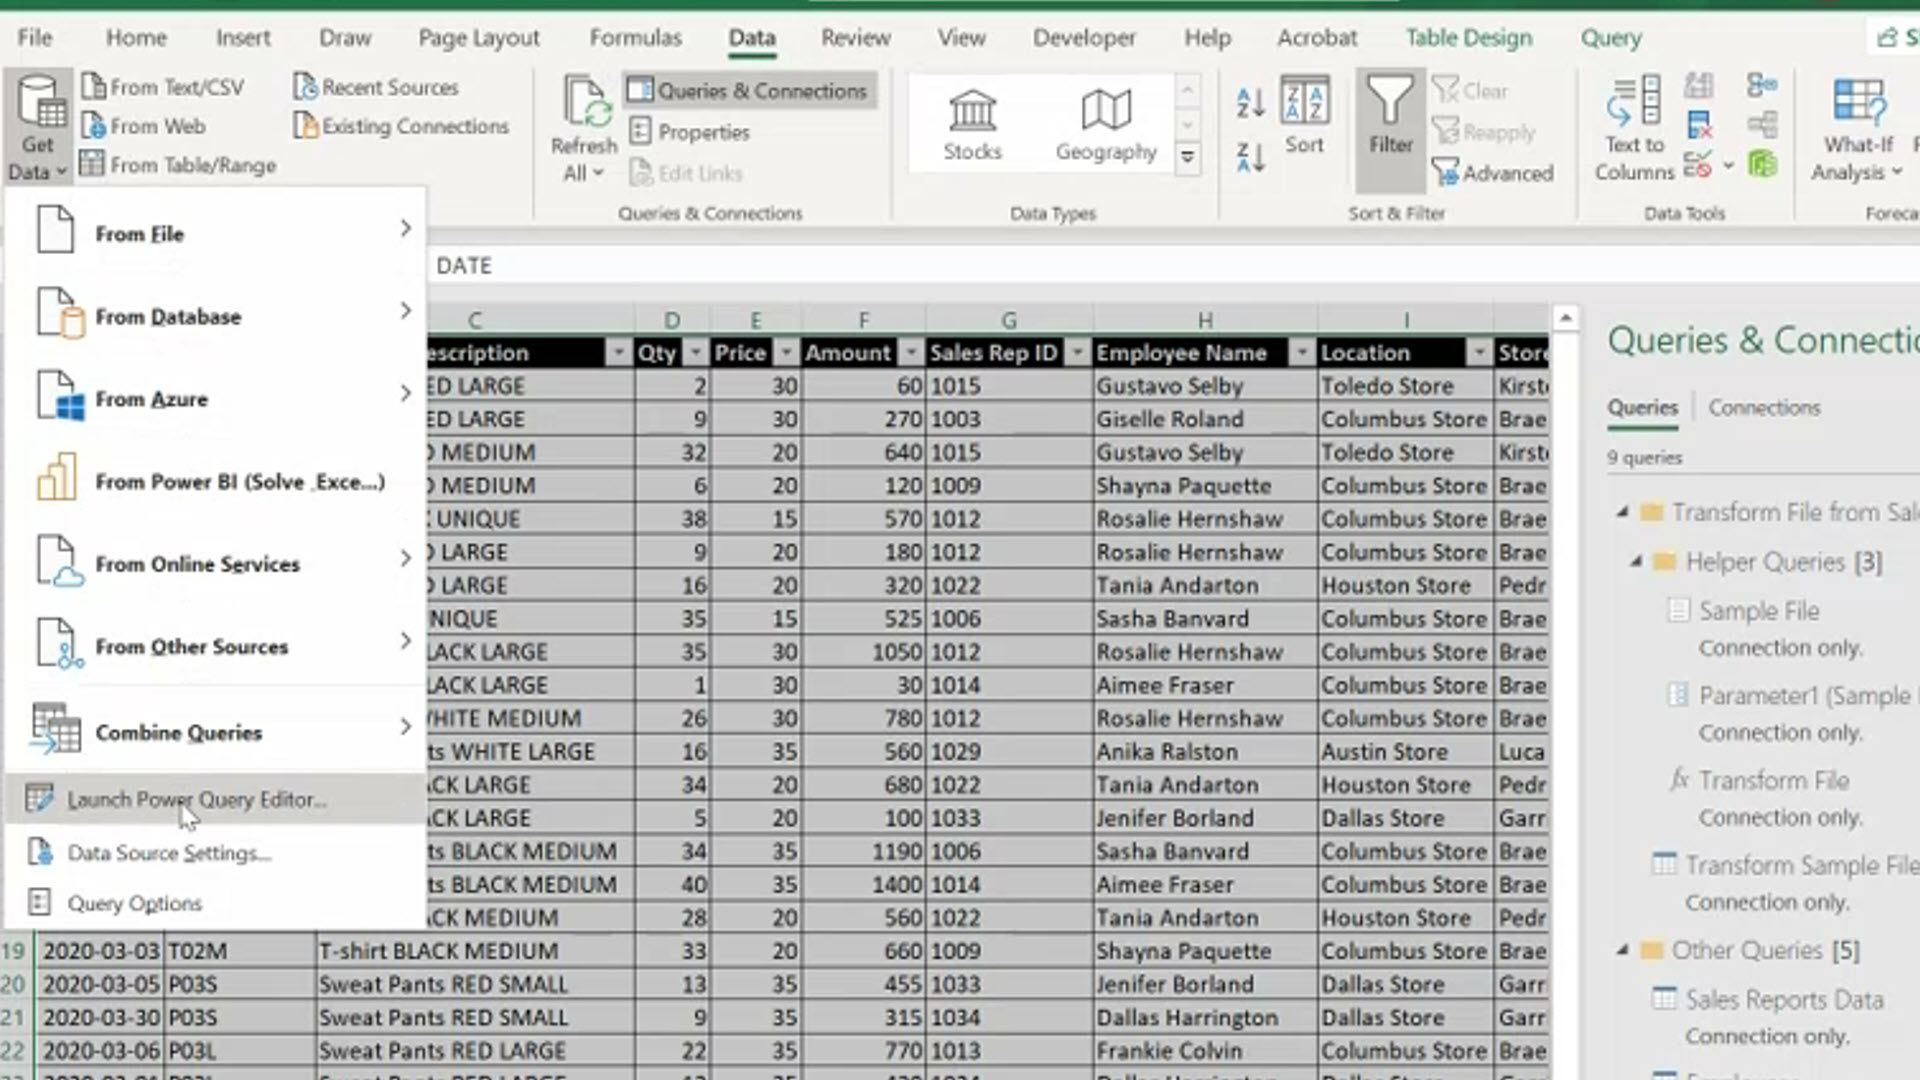Screen dimensions: 1920x1080
Task: Open Data Source Settings button
Action: [167, 852]
